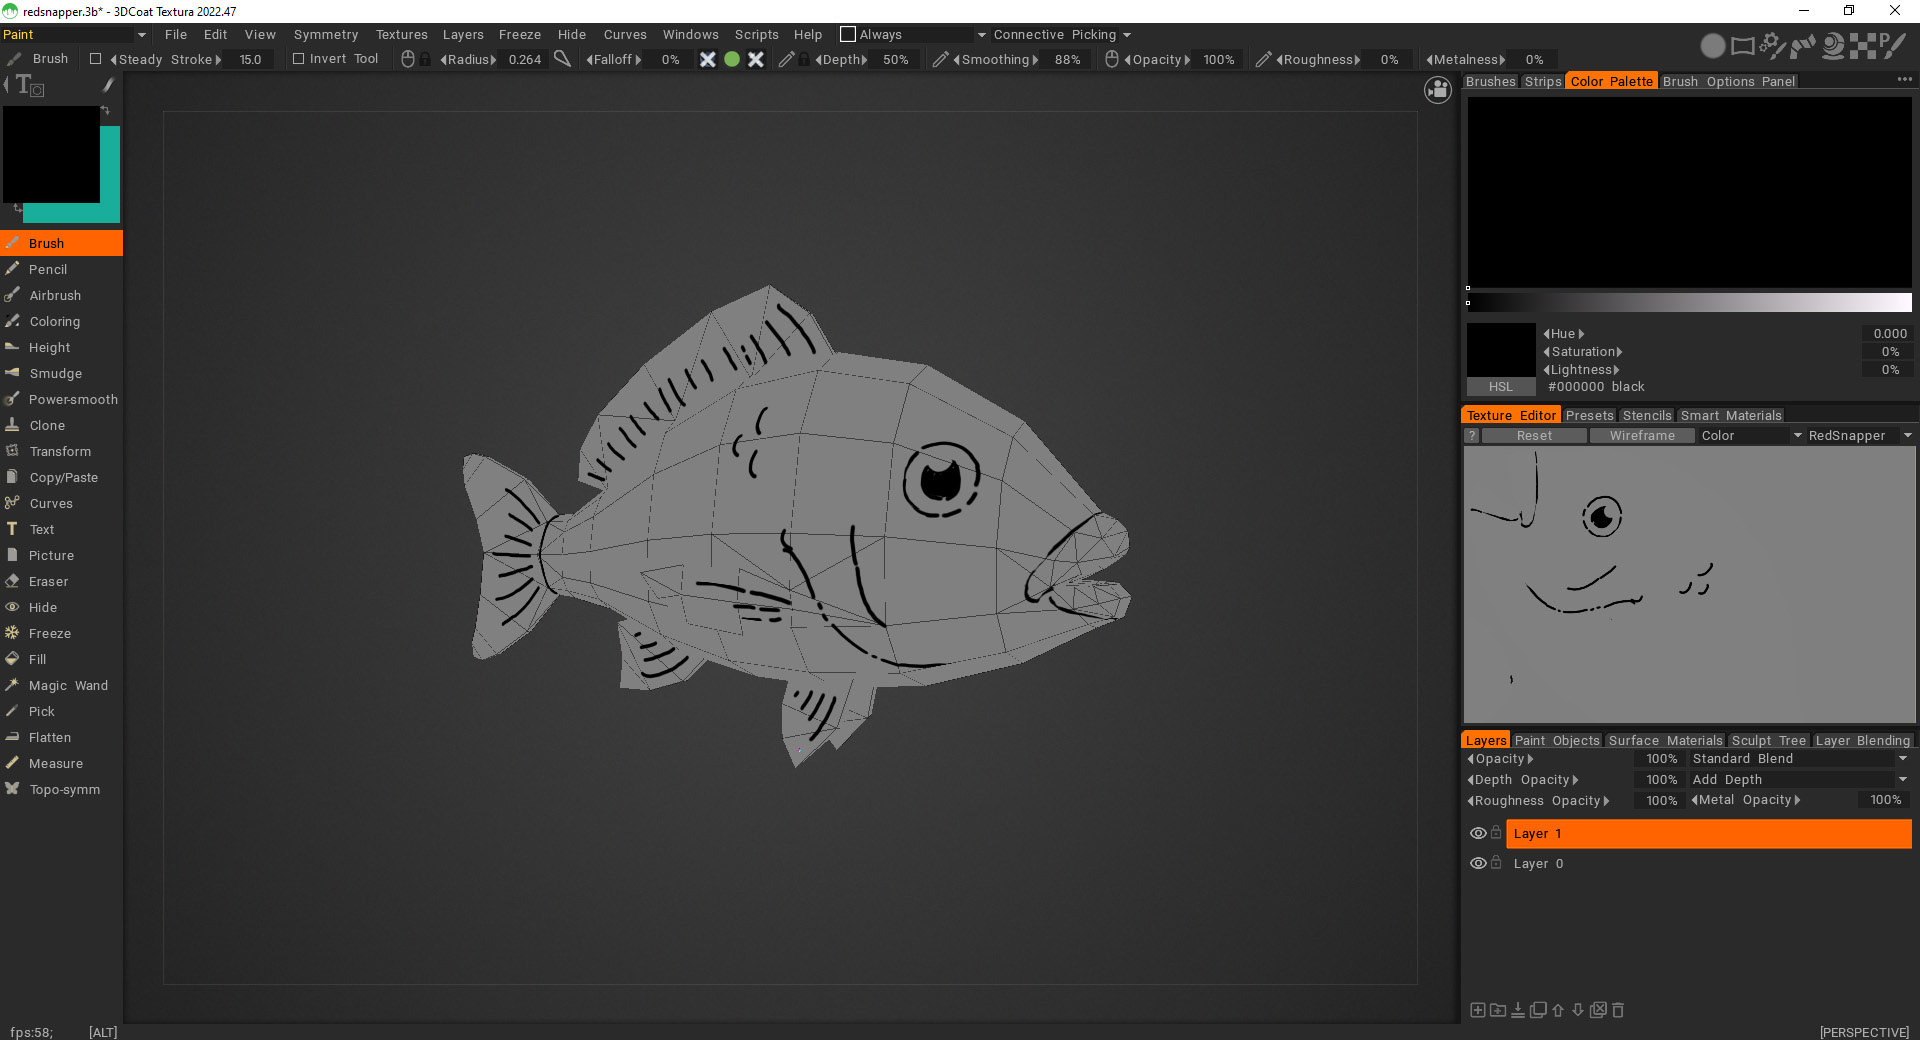Viewport: 1920px width, 1040px height.
Task: Click the curved panorama frame icon
Action: coord(1743,45)
